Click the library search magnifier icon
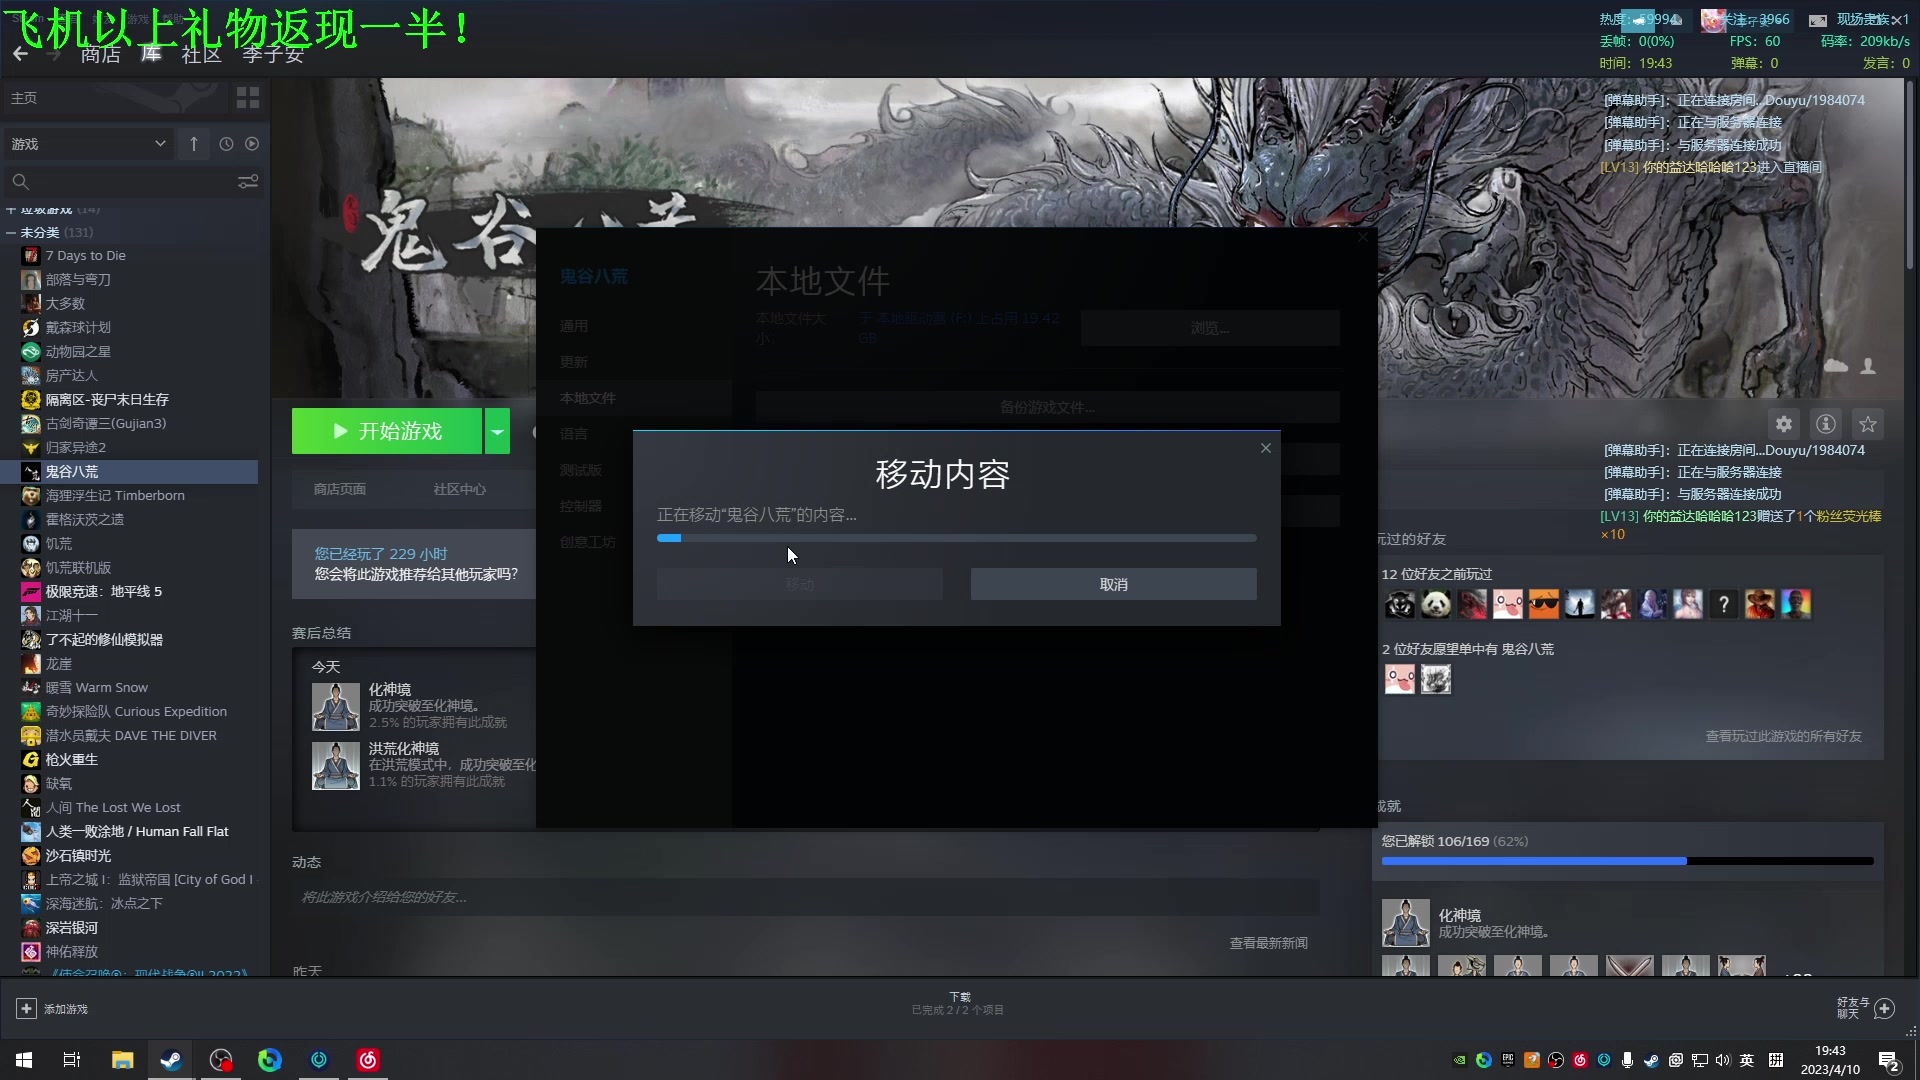The height and width of the screenshot is (1080, 1920). click(21, 182)
